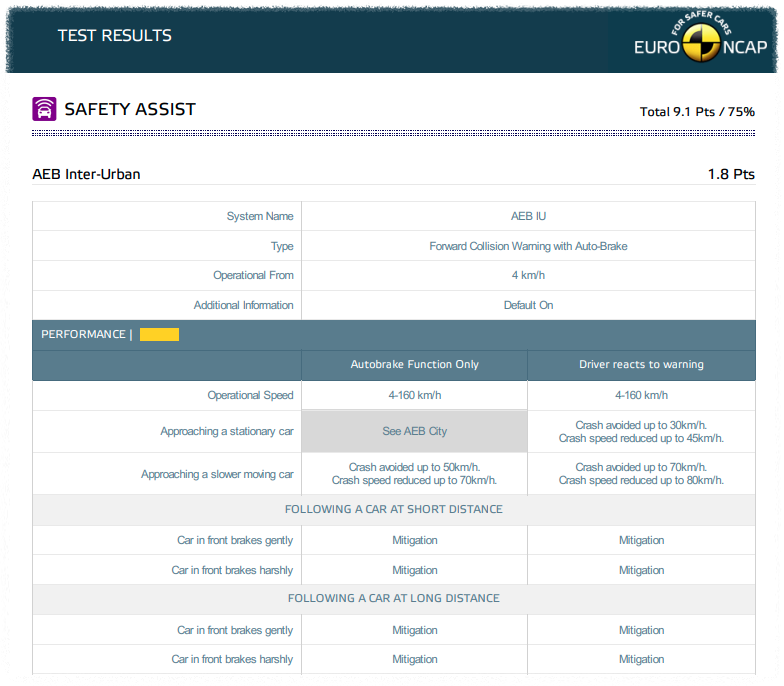The width and height of the screenshot is (784, 686).
Task: Click the 'Default On' value
Action: (528, 305)
